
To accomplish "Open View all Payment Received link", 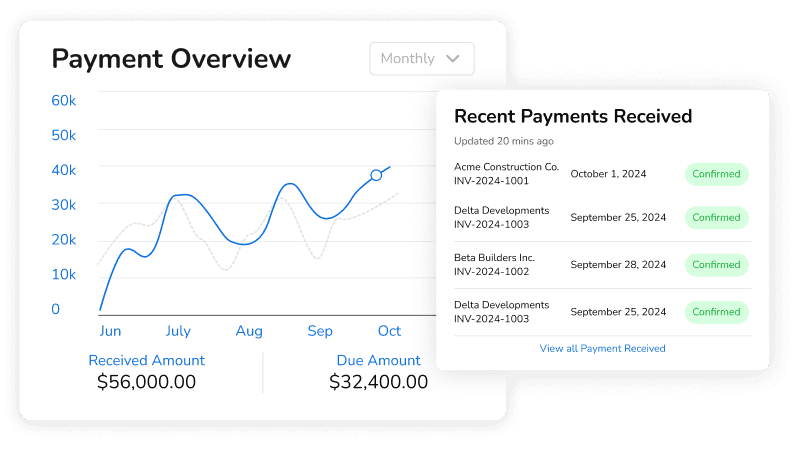I will click(x=602, y=348).
